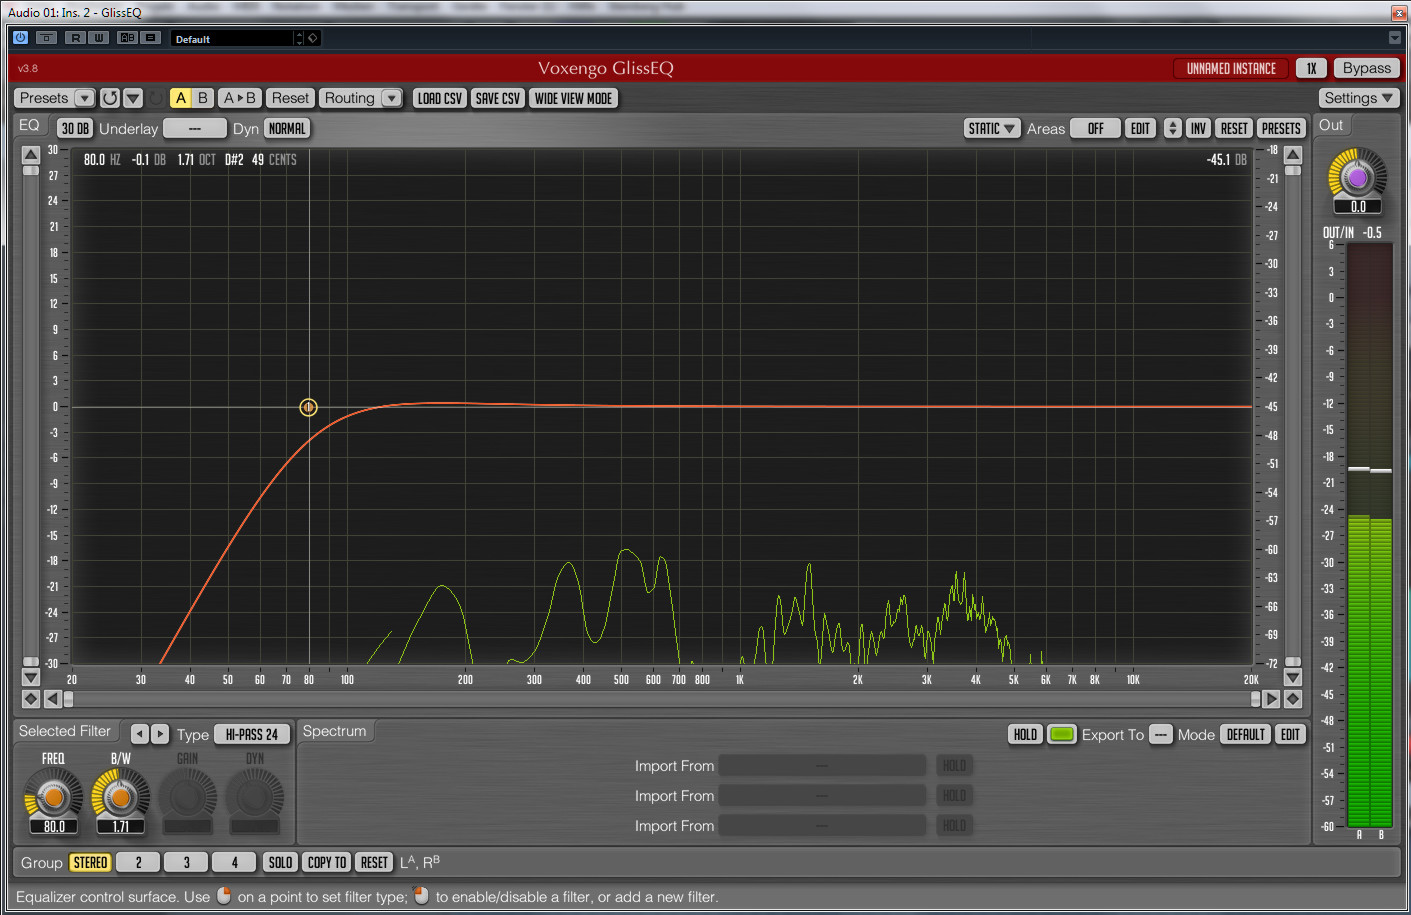Enable Write automation (W) button

[x=98, y=37]
